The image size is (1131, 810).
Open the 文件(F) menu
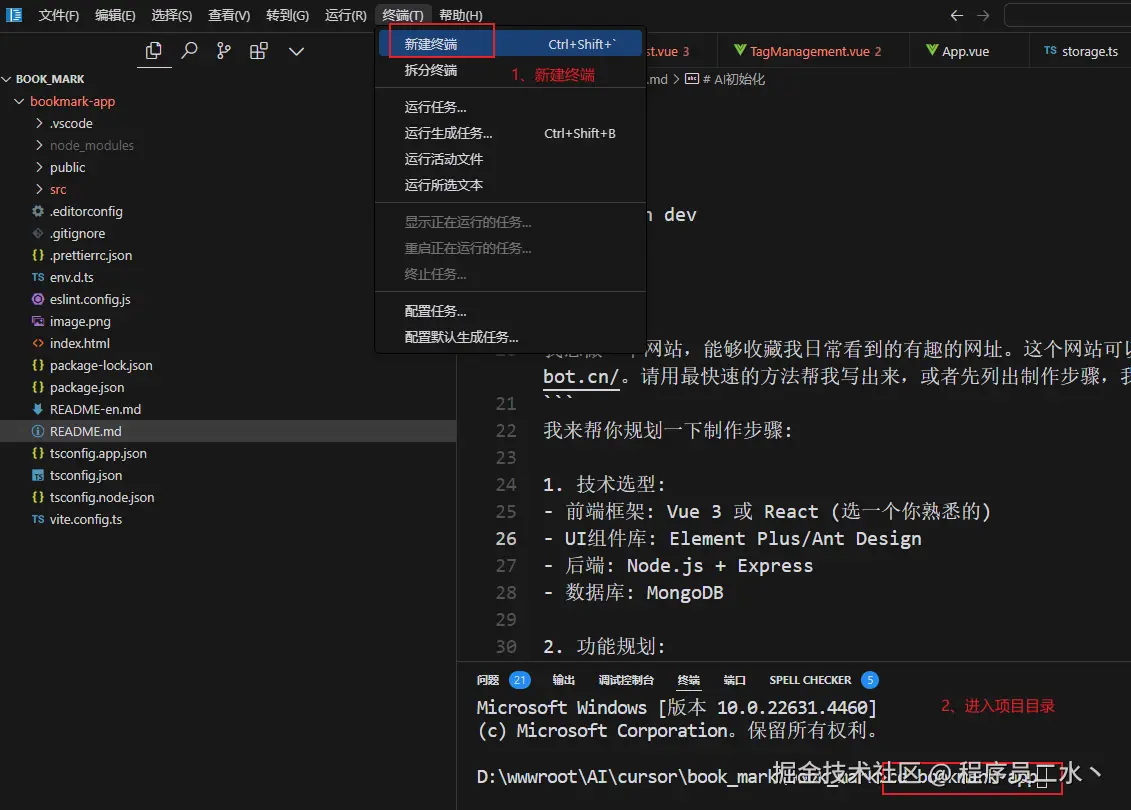tap(58, 15)
